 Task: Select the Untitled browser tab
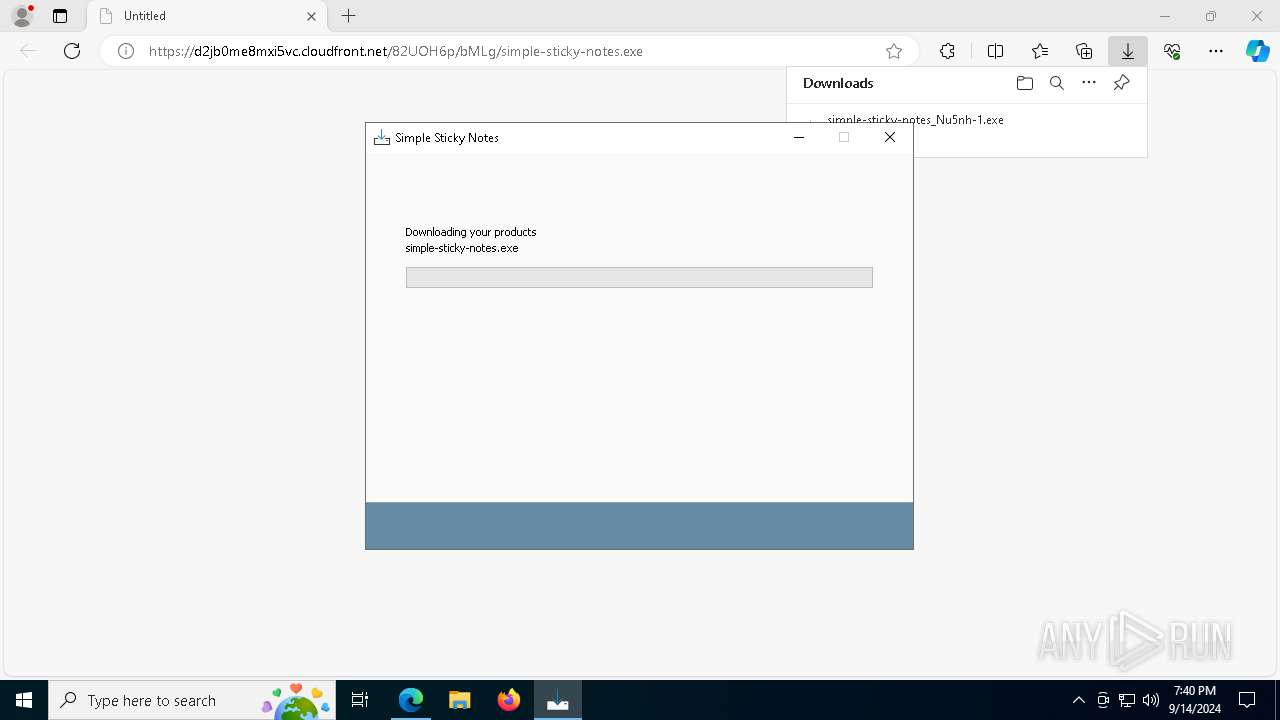pyautogui.click(x=208, y=16)
